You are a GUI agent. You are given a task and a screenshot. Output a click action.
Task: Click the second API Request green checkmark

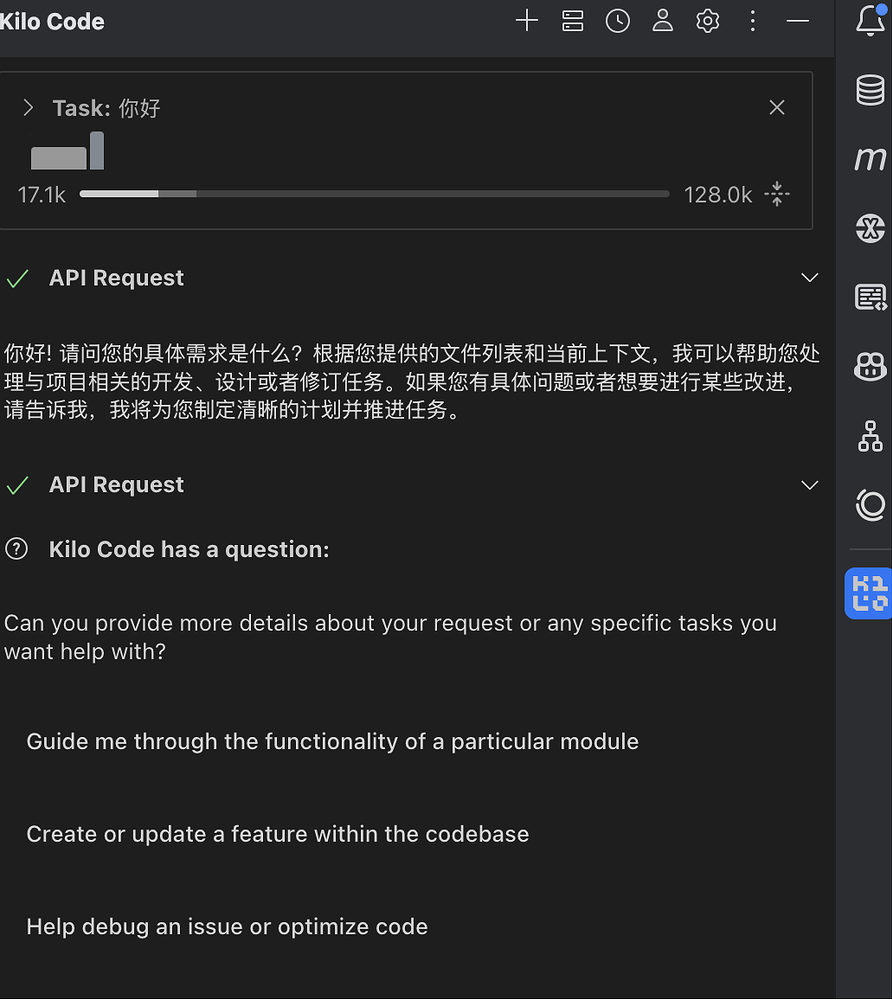click(17, 486)
